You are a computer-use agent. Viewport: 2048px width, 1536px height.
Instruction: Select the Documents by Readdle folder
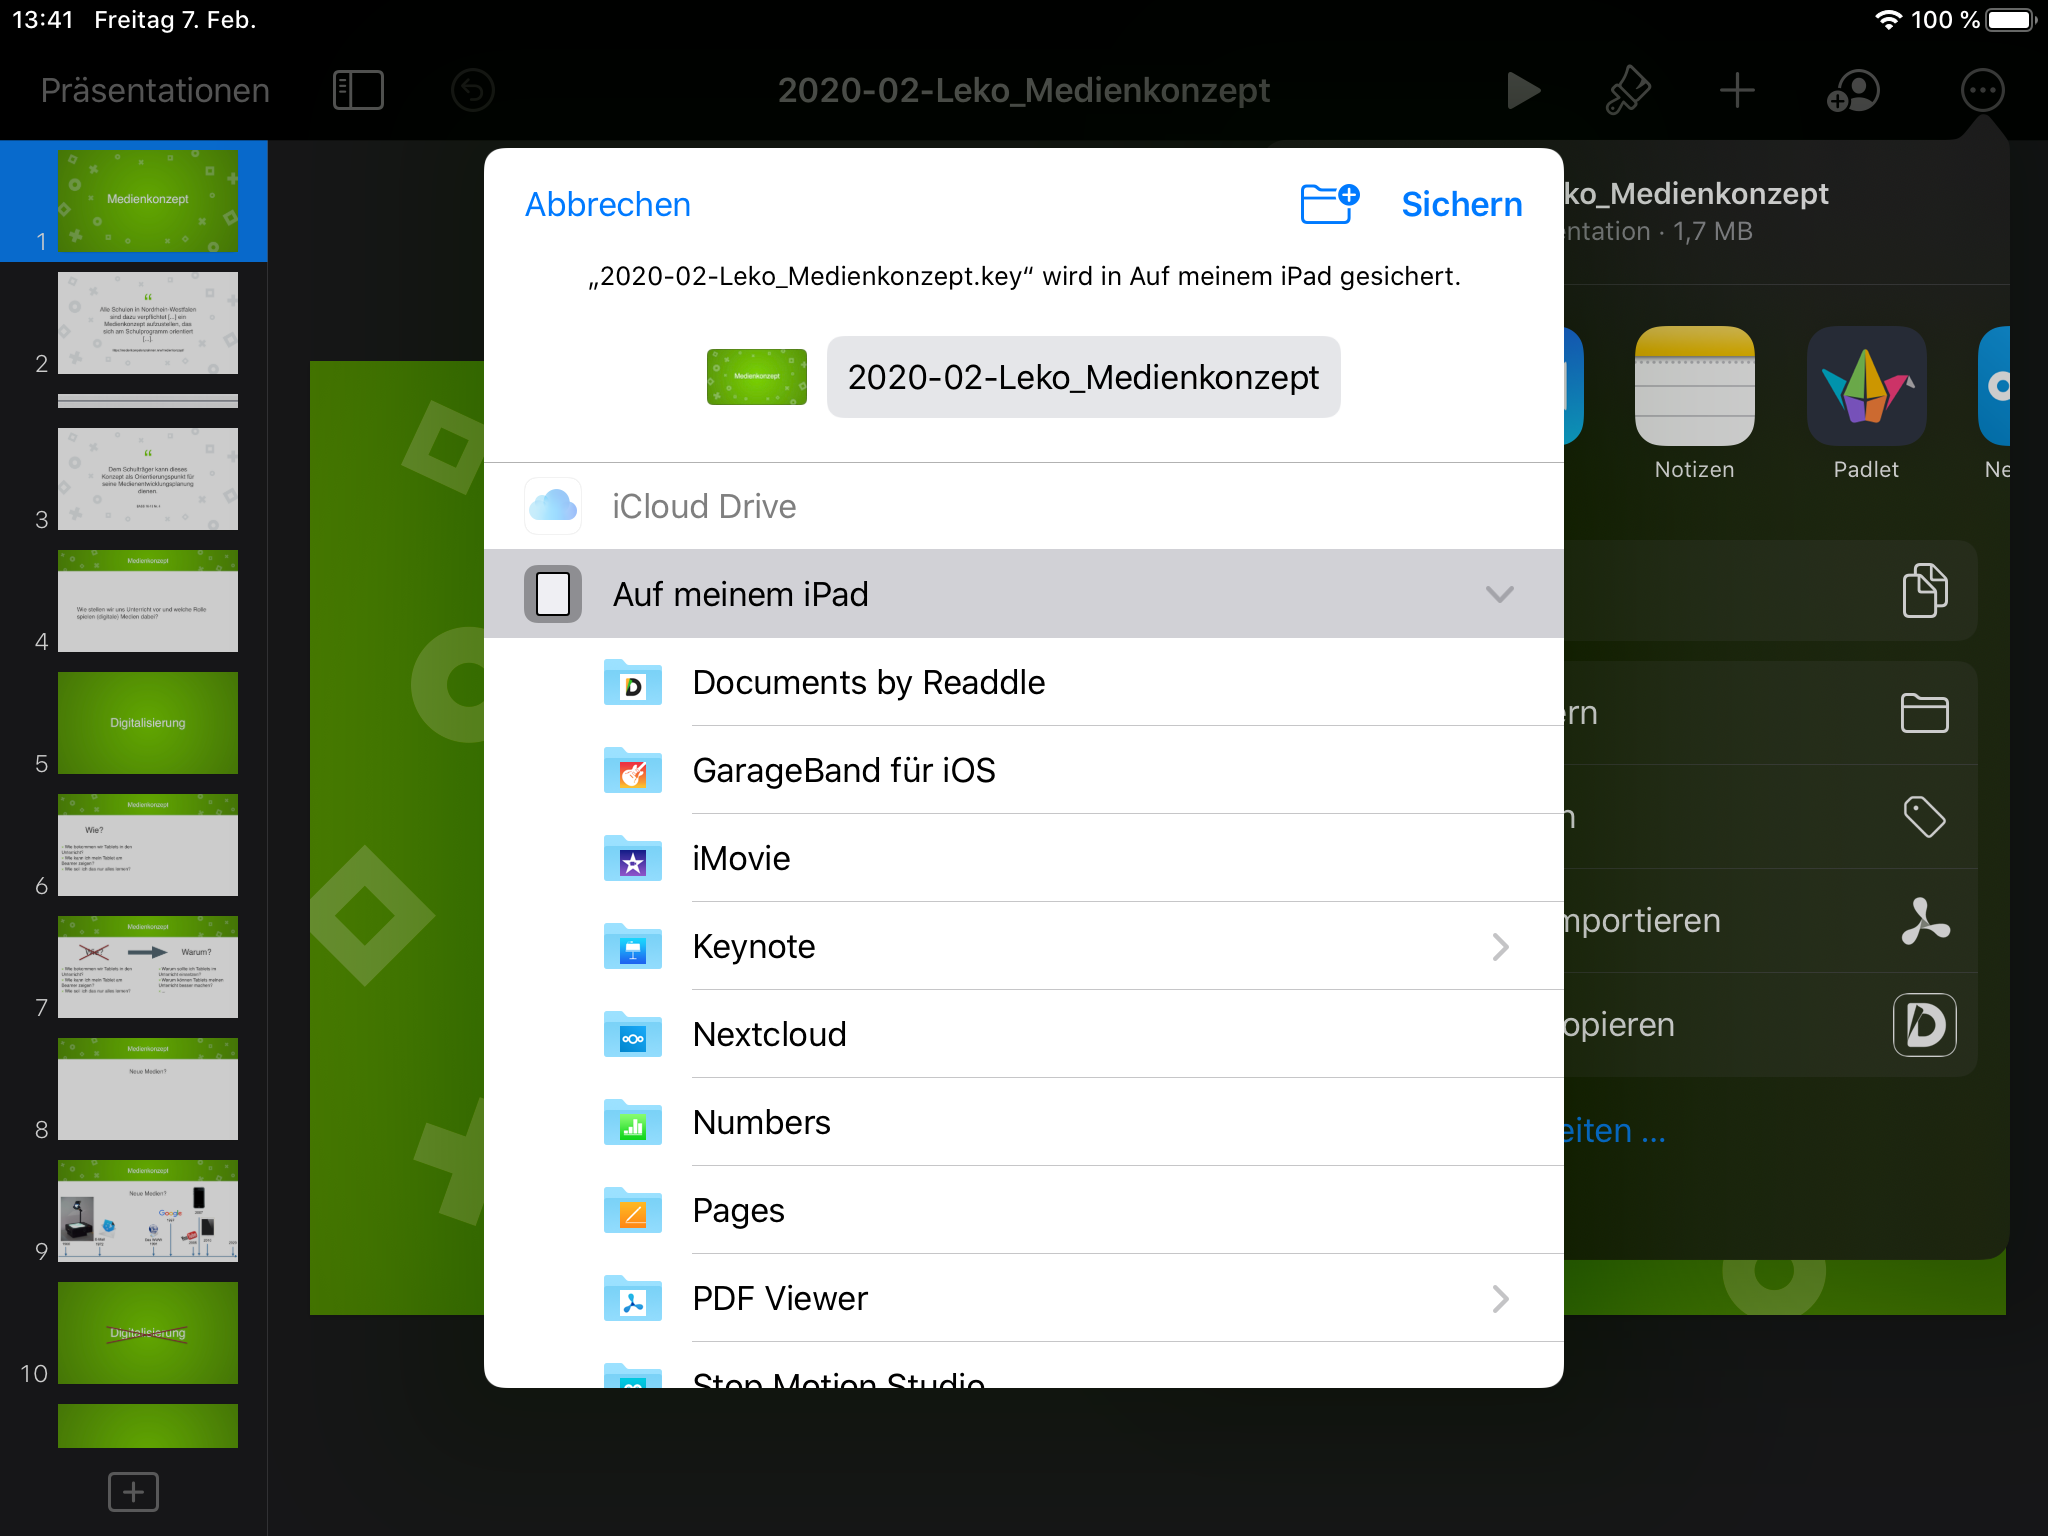(x=1024, y=682)
